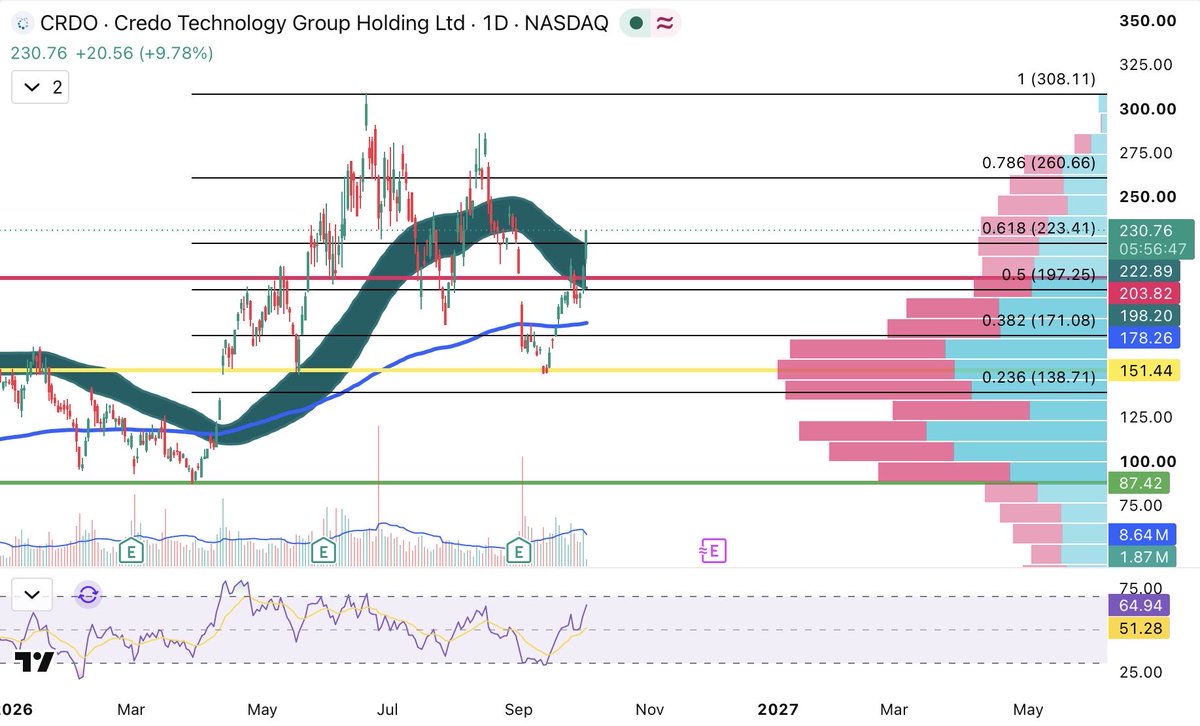Select the red 203.82 price label
The image size is (1200, 726).
click(x=1145, y=293)
